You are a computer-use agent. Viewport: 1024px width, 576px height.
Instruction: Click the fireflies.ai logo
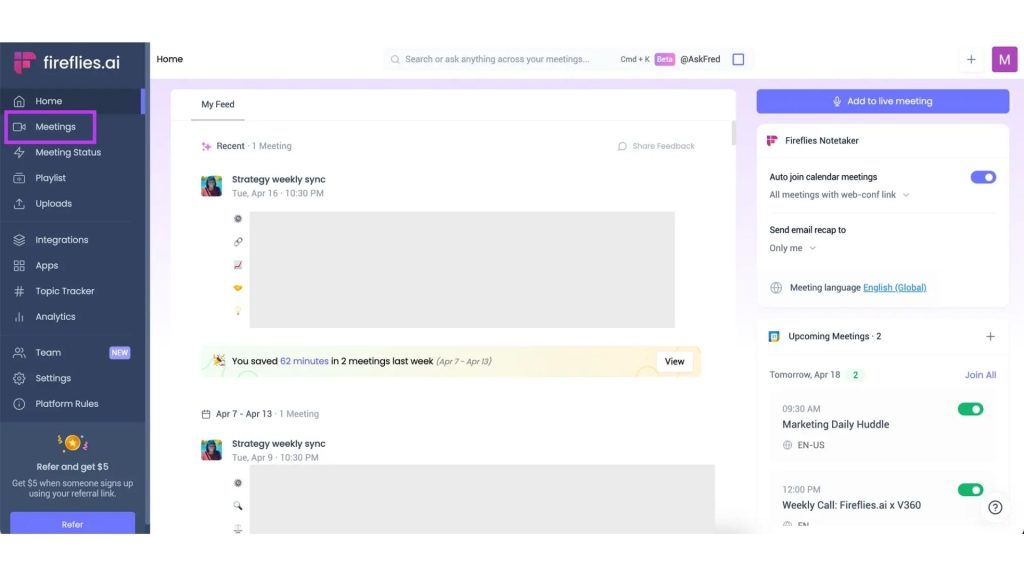tap(67, 63)
